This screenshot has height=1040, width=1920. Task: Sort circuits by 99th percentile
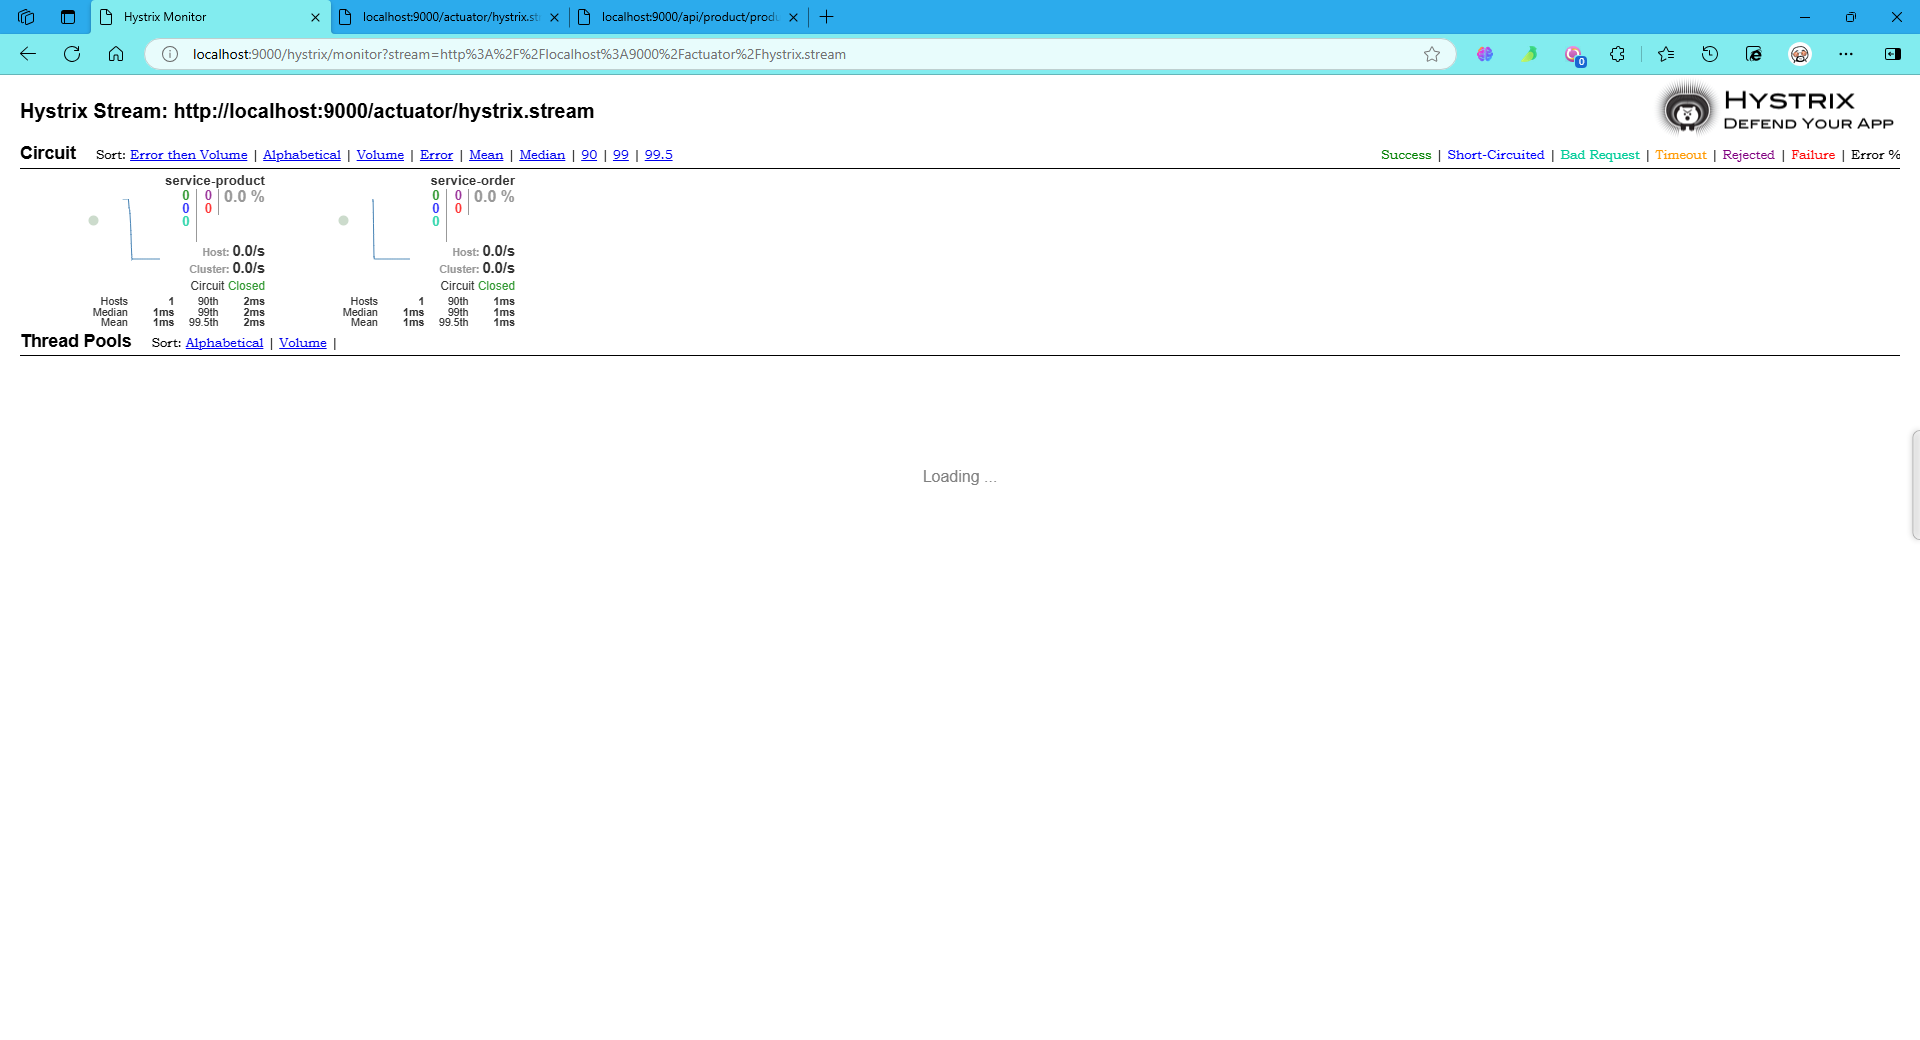(621, 155)
